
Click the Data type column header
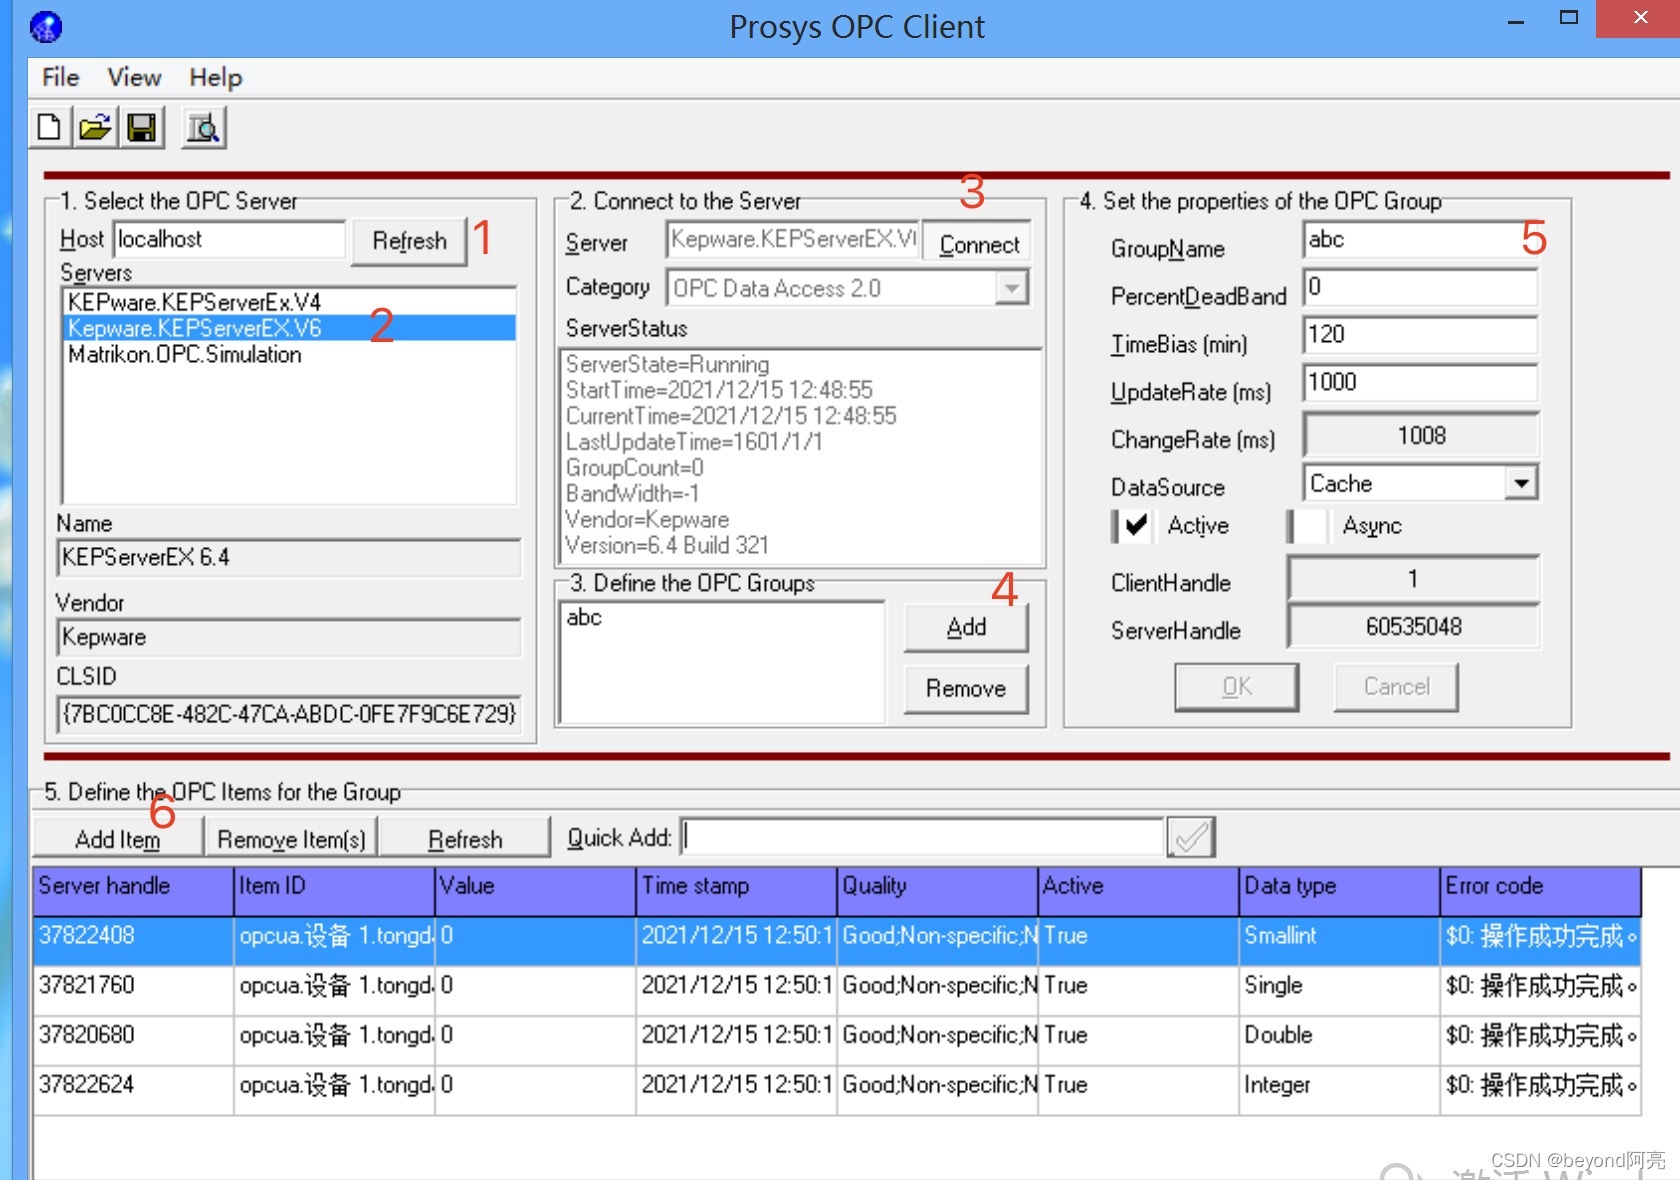pos(1339,891)
